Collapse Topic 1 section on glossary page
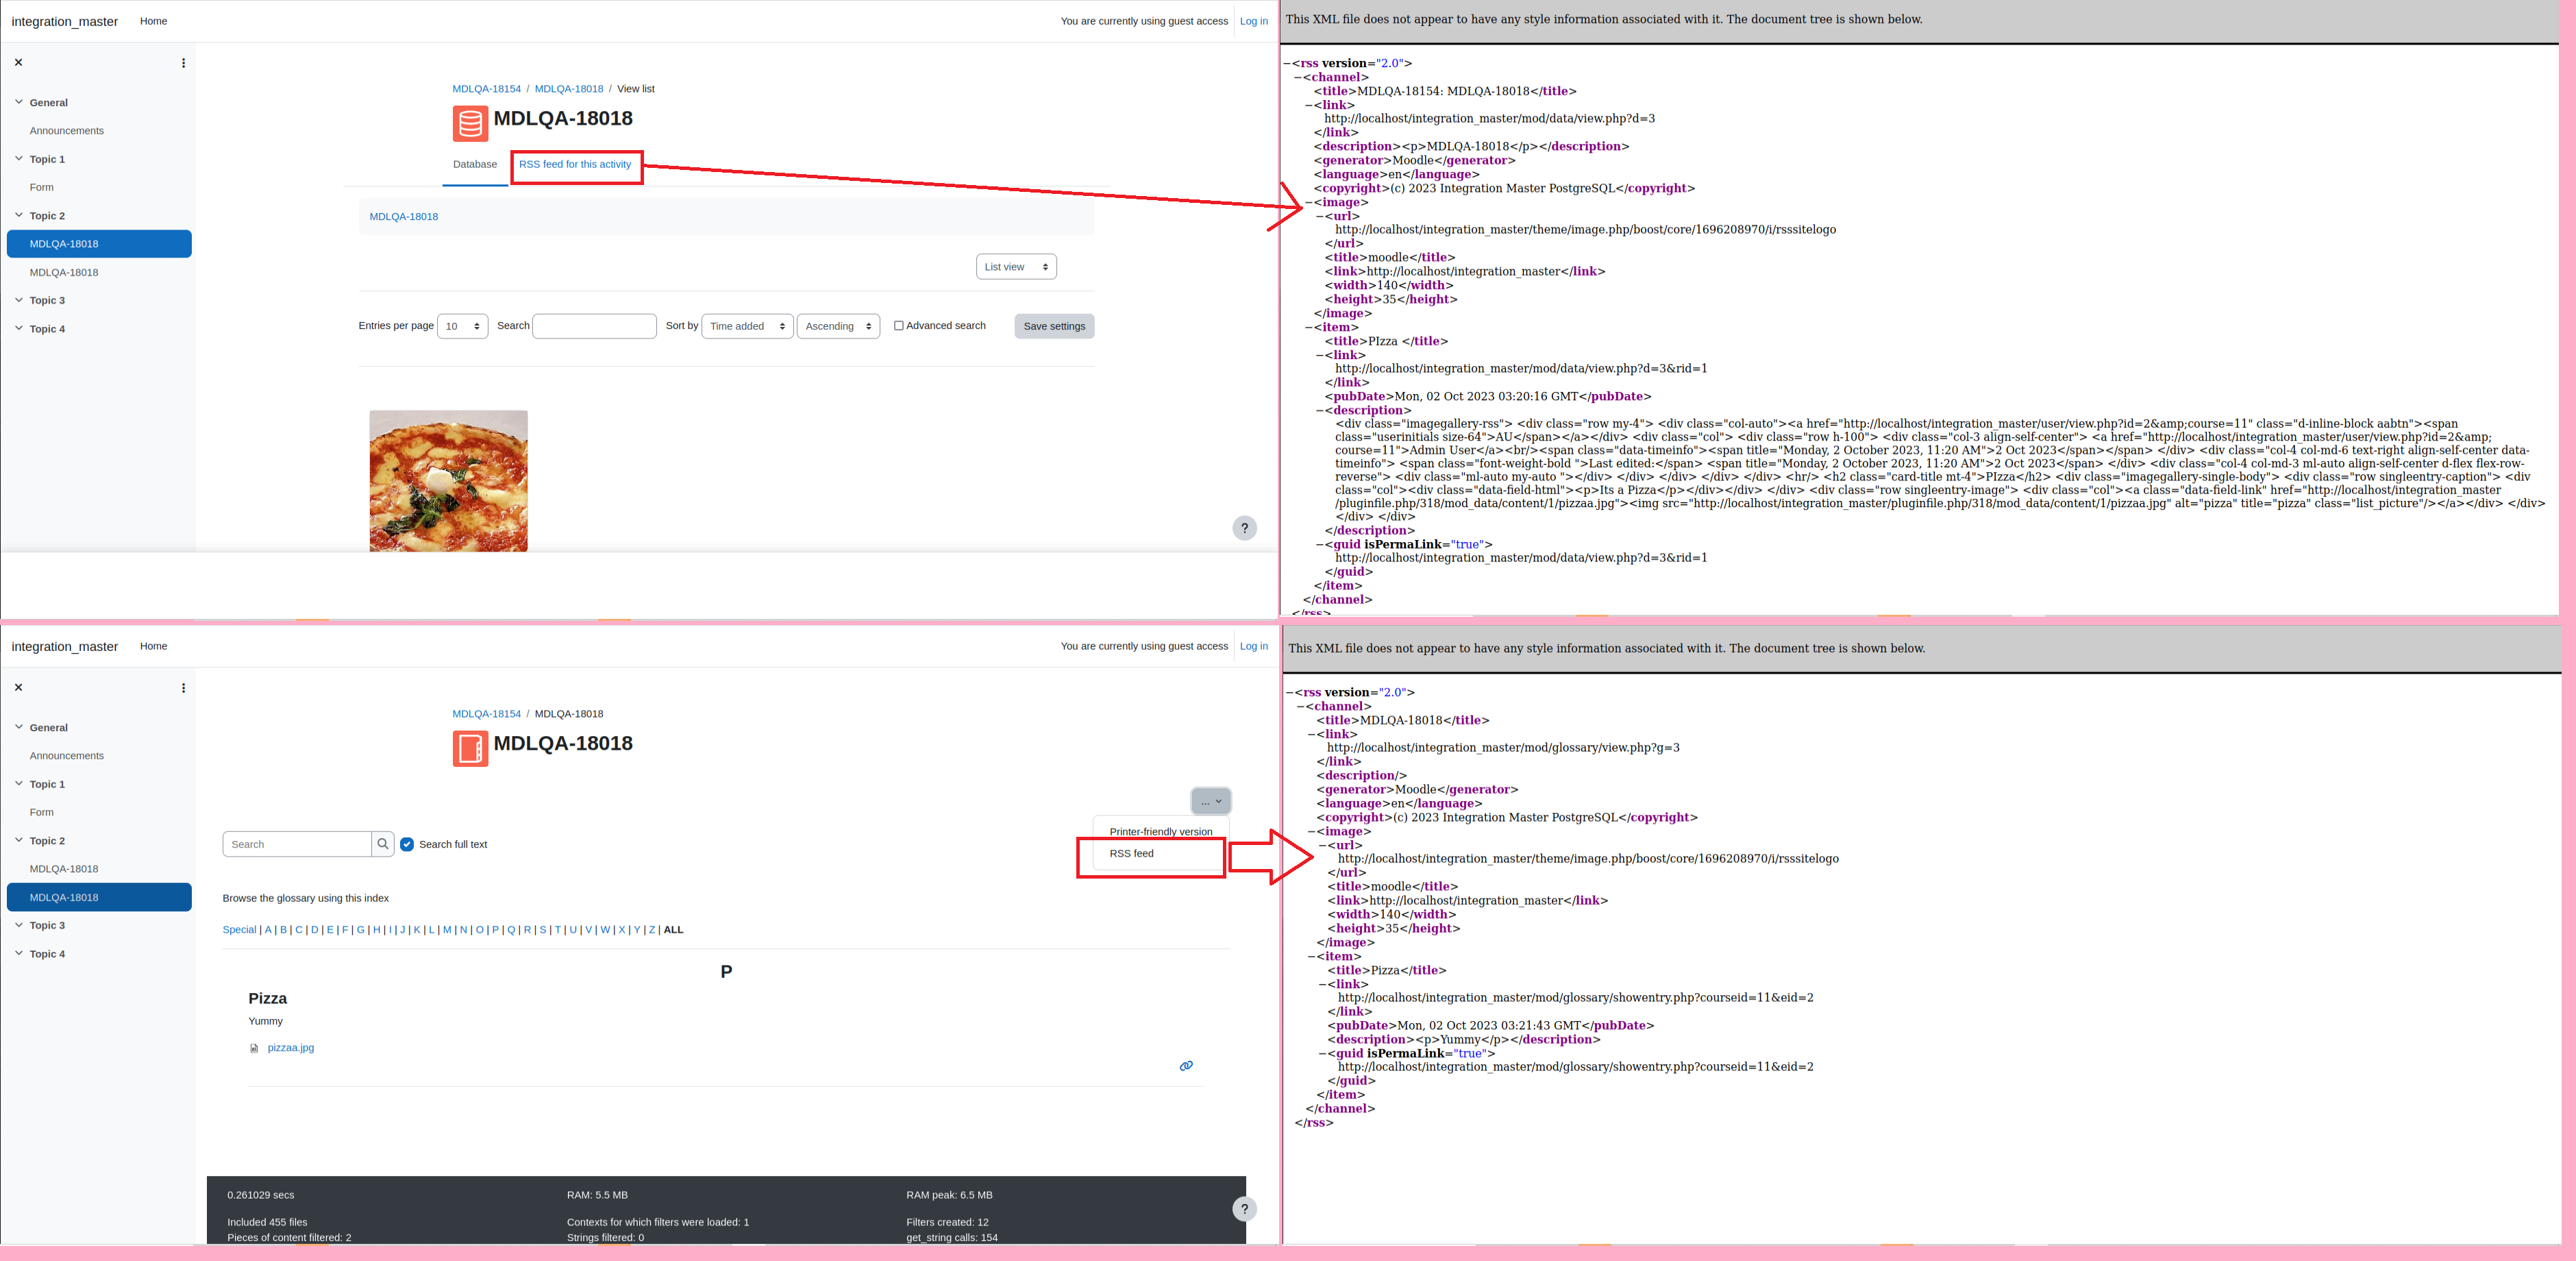Viewport: 2576px width, 1261px height. [19, 783]
